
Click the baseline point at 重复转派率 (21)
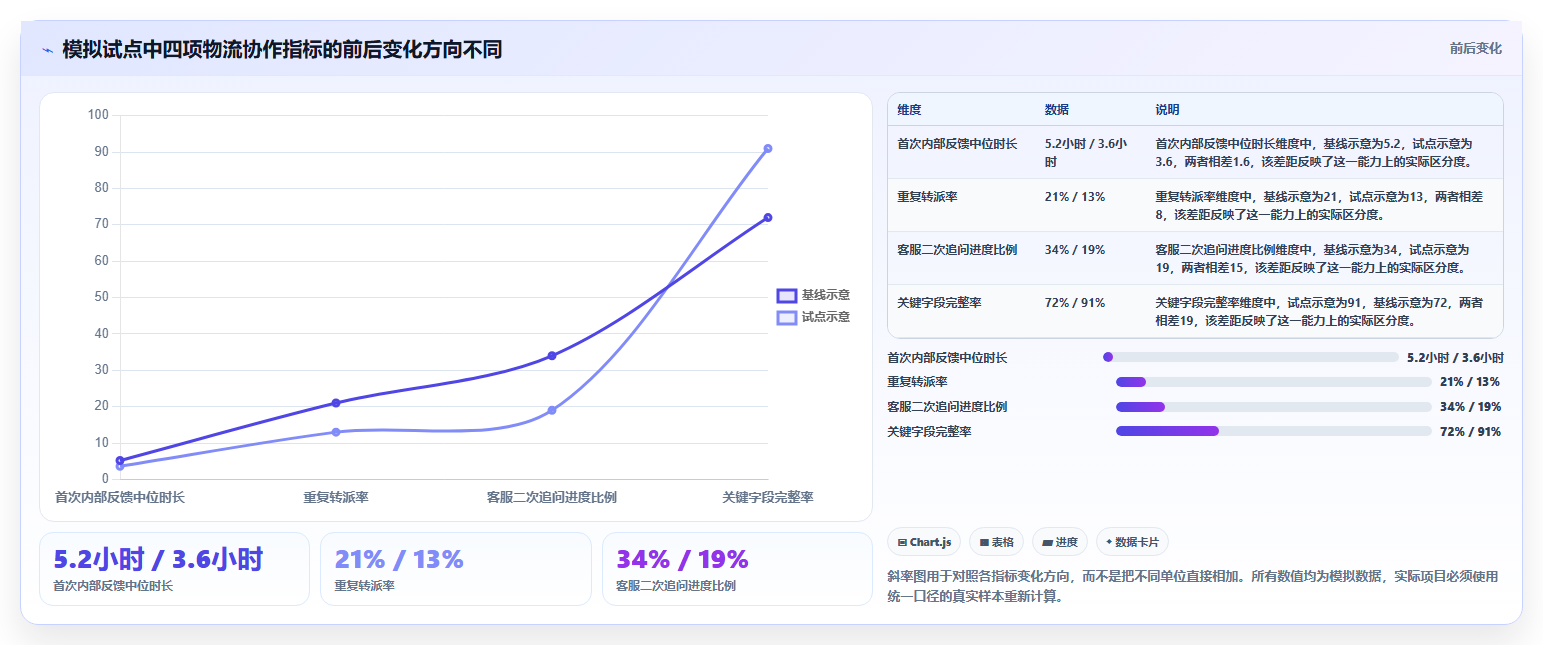coord(336,403)
